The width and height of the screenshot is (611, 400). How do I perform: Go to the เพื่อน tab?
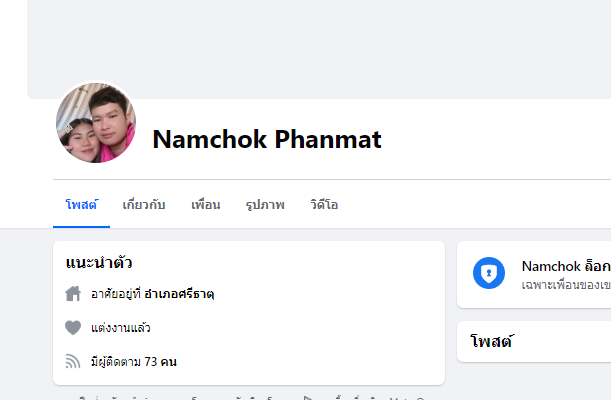(x=205, y=204)
